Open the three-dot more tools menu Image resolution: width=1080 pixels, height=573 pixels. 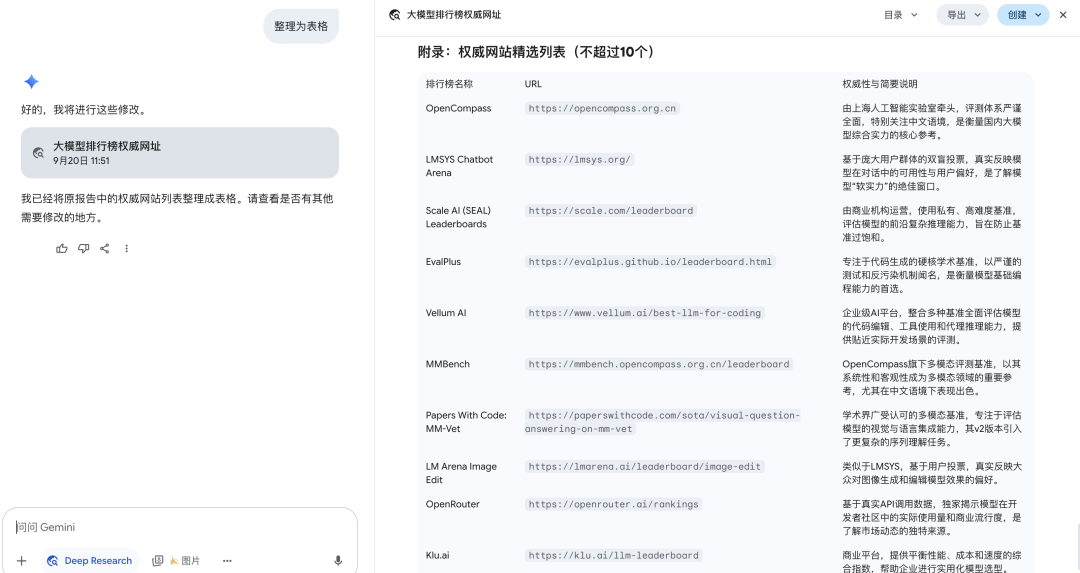[227, 561]
